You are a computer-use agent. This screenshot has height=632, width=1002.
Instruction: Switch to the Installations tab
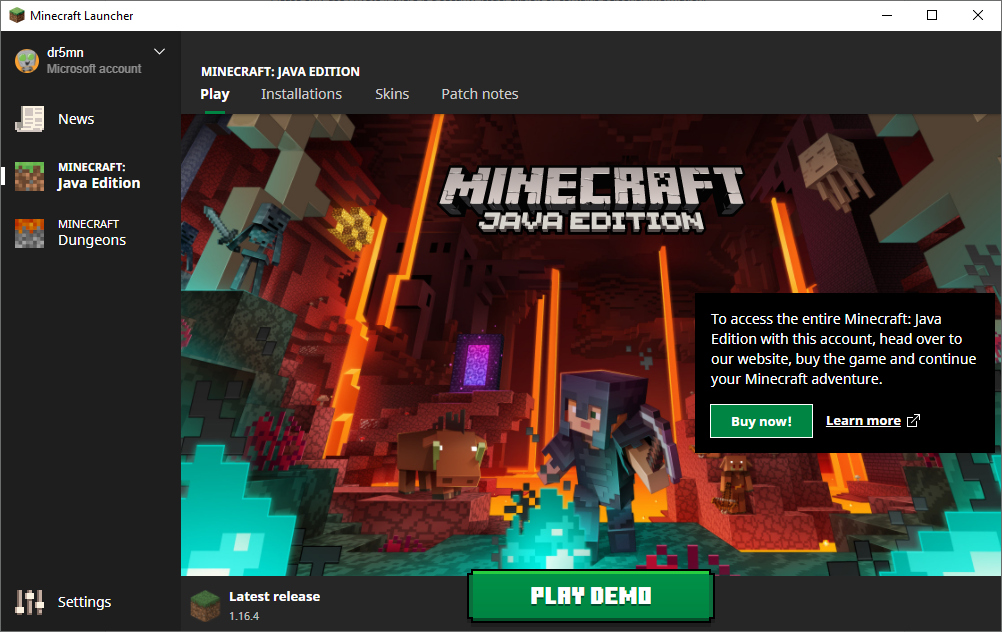tap(301, 94)
